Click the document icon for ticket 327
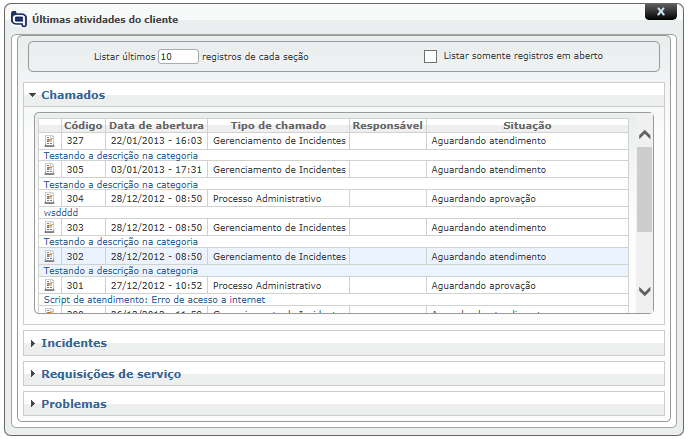Screen dimensions: 688x439 tap(49, 141)
